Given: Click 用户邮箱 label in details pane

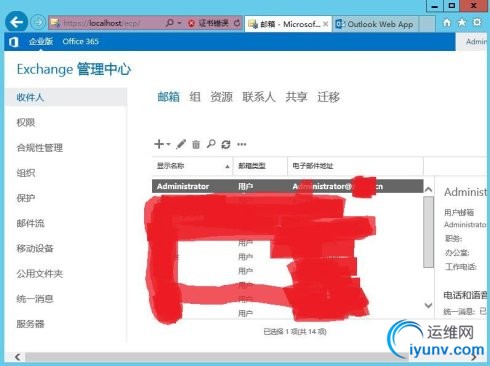Looking at the screenshot, I should pos(459,212).
